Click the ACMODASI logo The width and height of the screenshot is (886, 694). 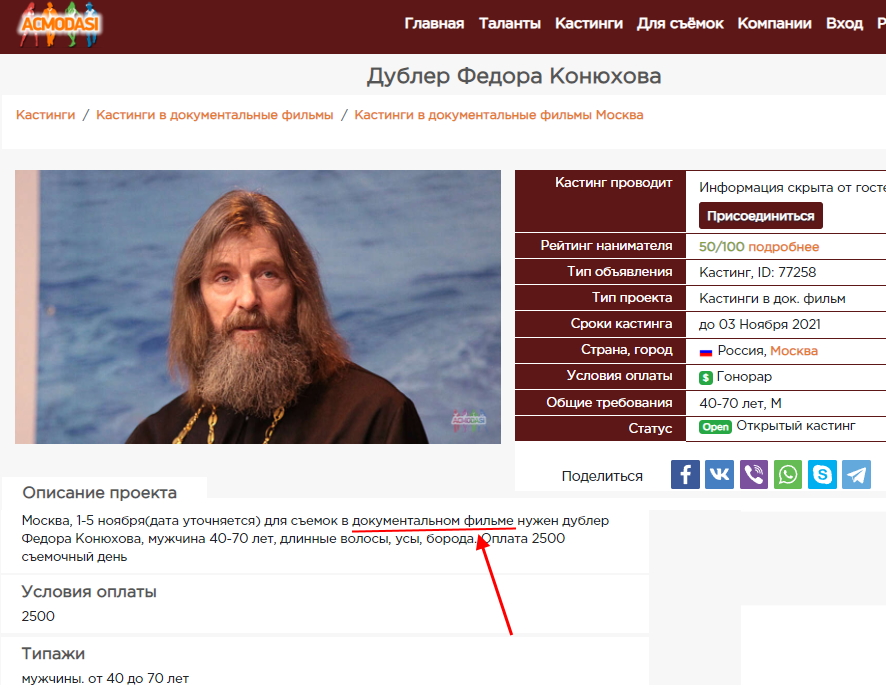pyautogui.click(x=59, y=25)
